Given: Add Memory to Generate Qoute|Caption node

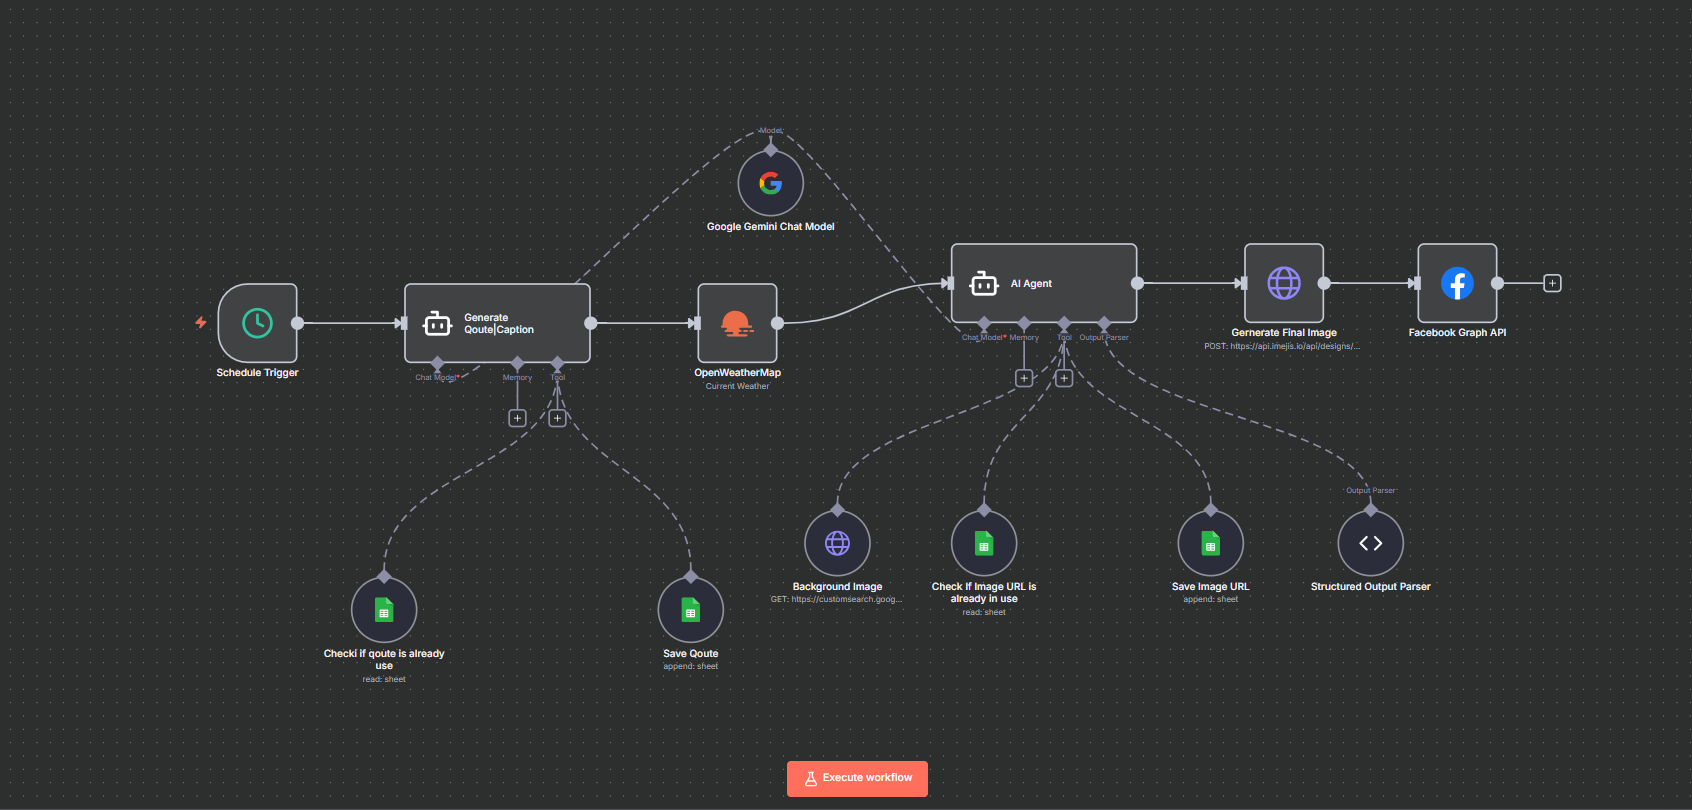Looking at the screenshot, I should (x=517, y=418).
